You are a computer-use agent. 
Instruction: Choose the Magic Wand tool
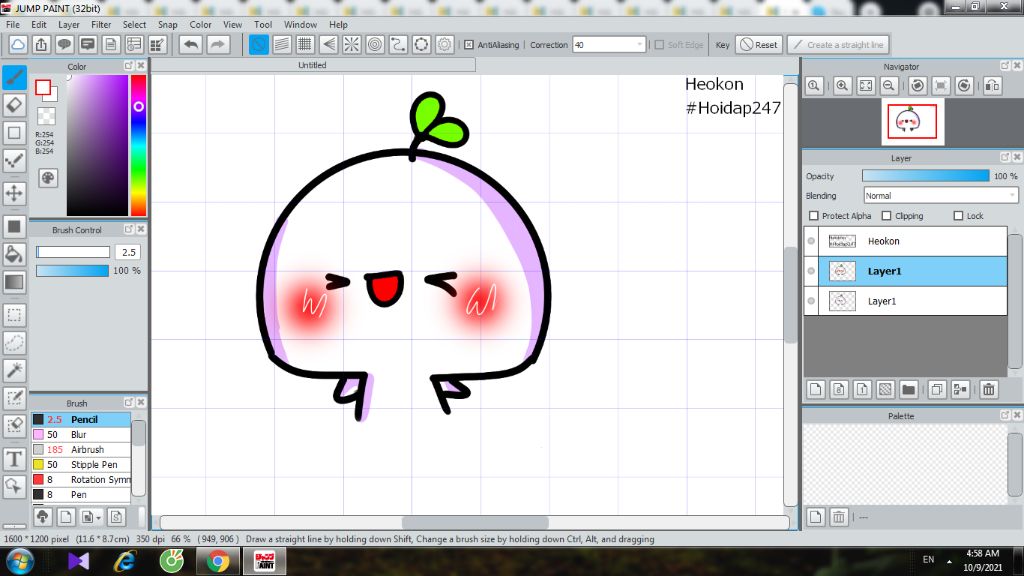click(15, 370)
